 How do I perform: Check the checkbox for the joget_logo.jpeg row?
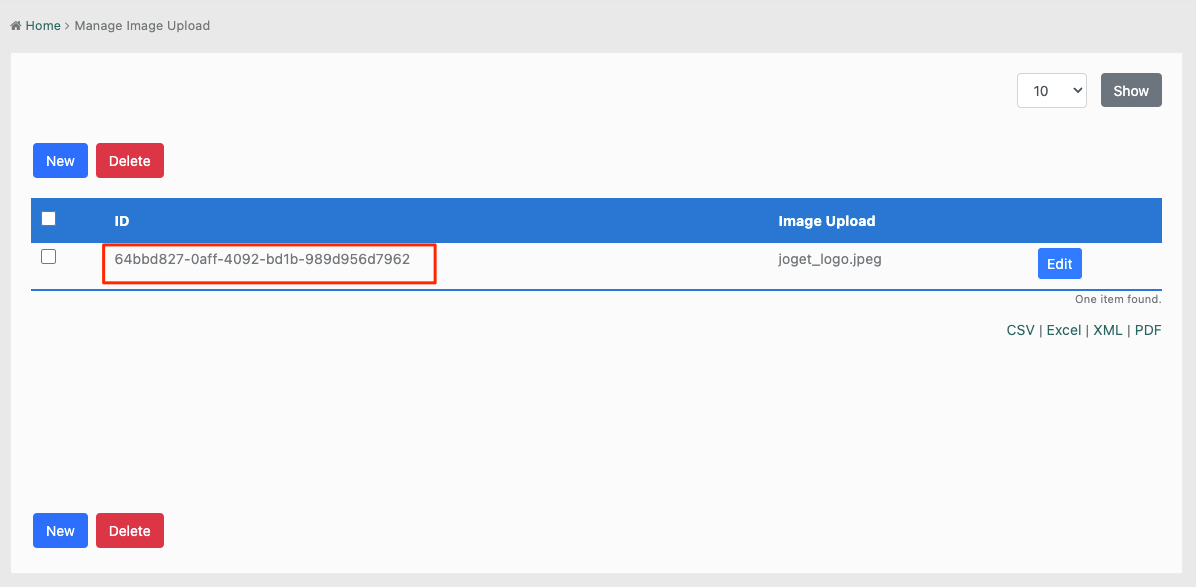[48, 257]
